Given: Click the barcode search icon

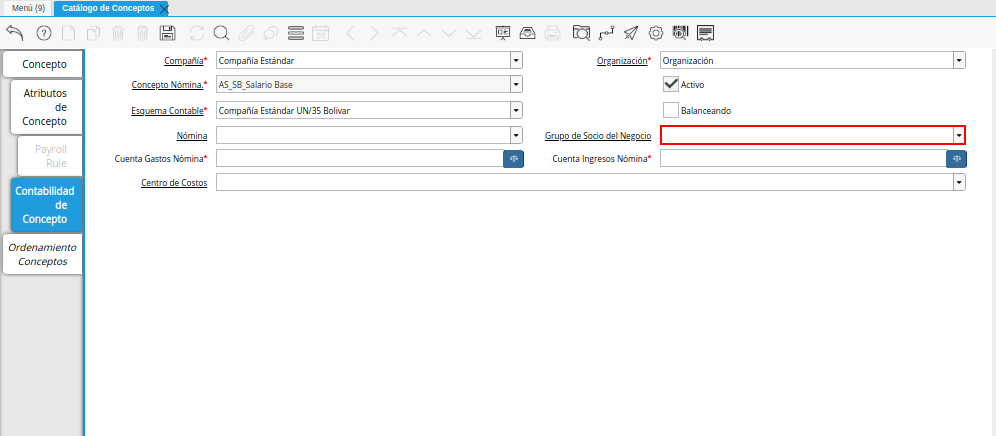Looking at the screenshot, I should coord(680,33).
